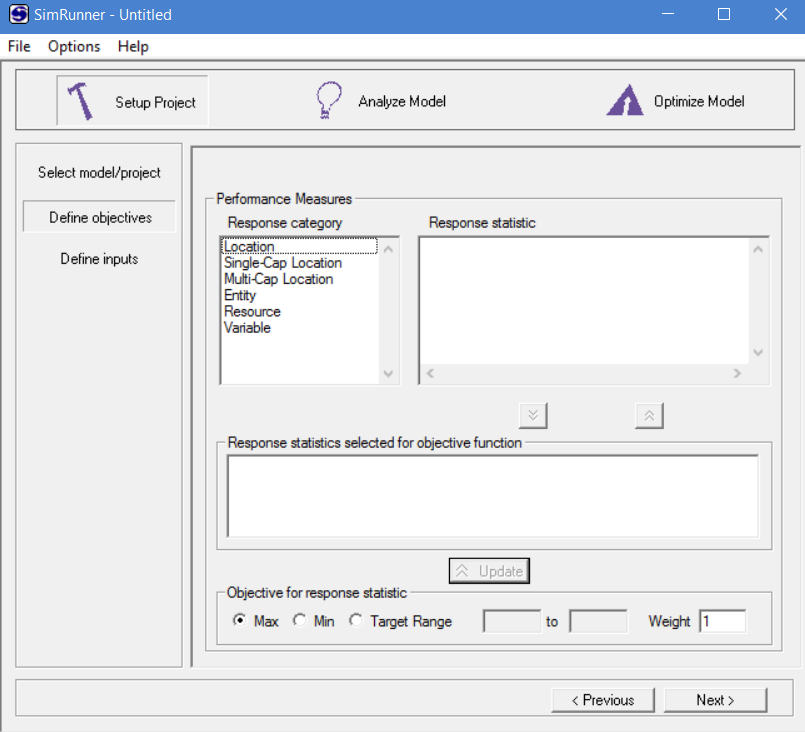Screen dimensions: 805x732
Task: Choose Entity response category
Action: [300, 295]
